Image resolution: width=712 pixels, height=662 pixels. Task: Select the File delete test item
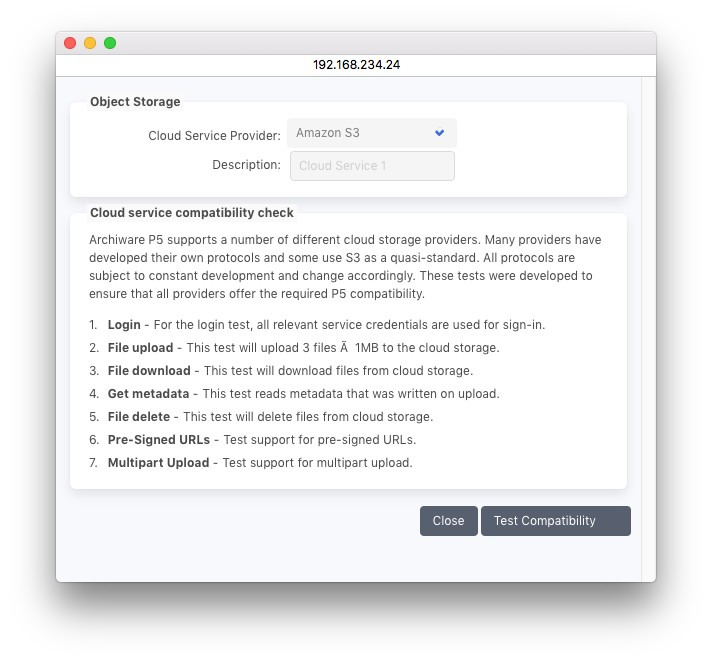139,417
